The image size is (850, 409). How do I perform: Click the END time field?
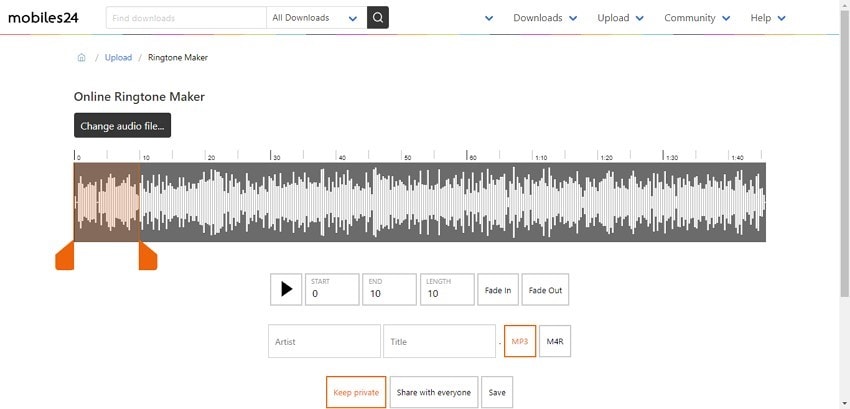tap(389, 290)
